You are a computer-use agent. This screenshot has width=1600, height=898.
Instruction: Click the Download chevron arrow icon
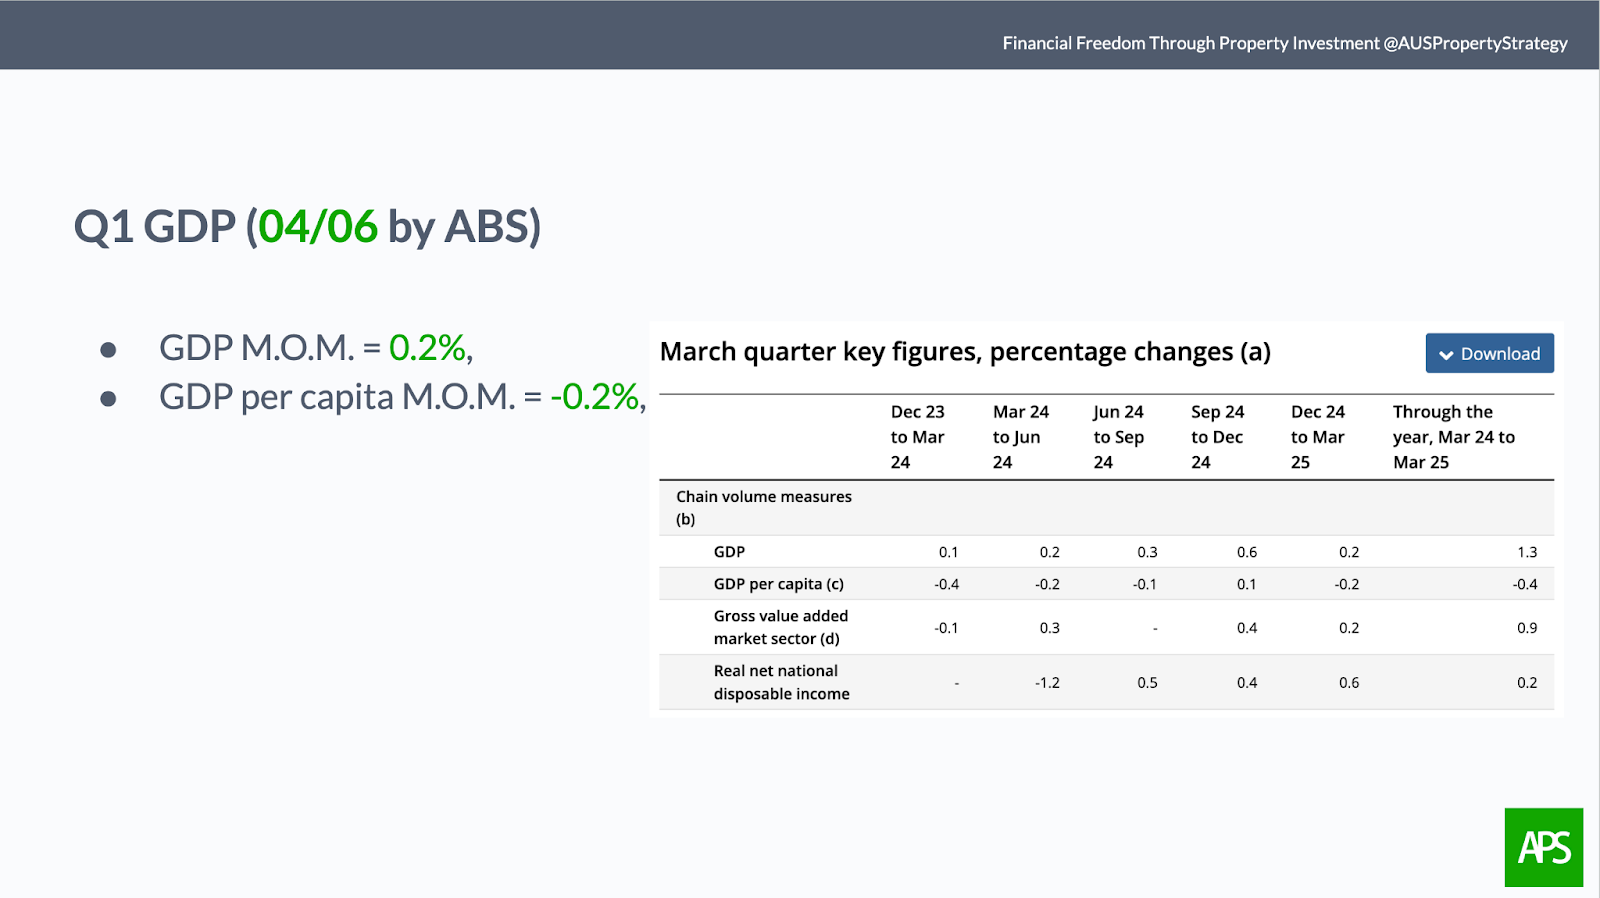[1446, 355]
